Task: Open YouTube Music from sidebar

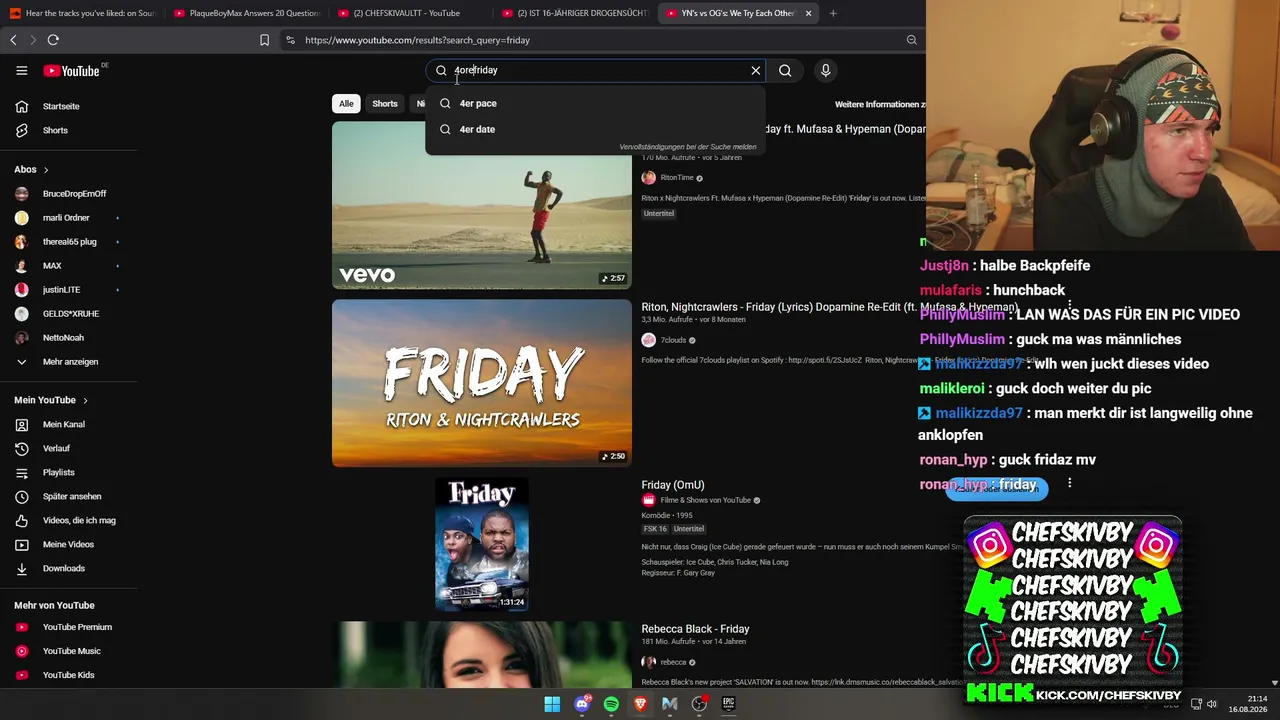Action: click(x=71, y=651)
